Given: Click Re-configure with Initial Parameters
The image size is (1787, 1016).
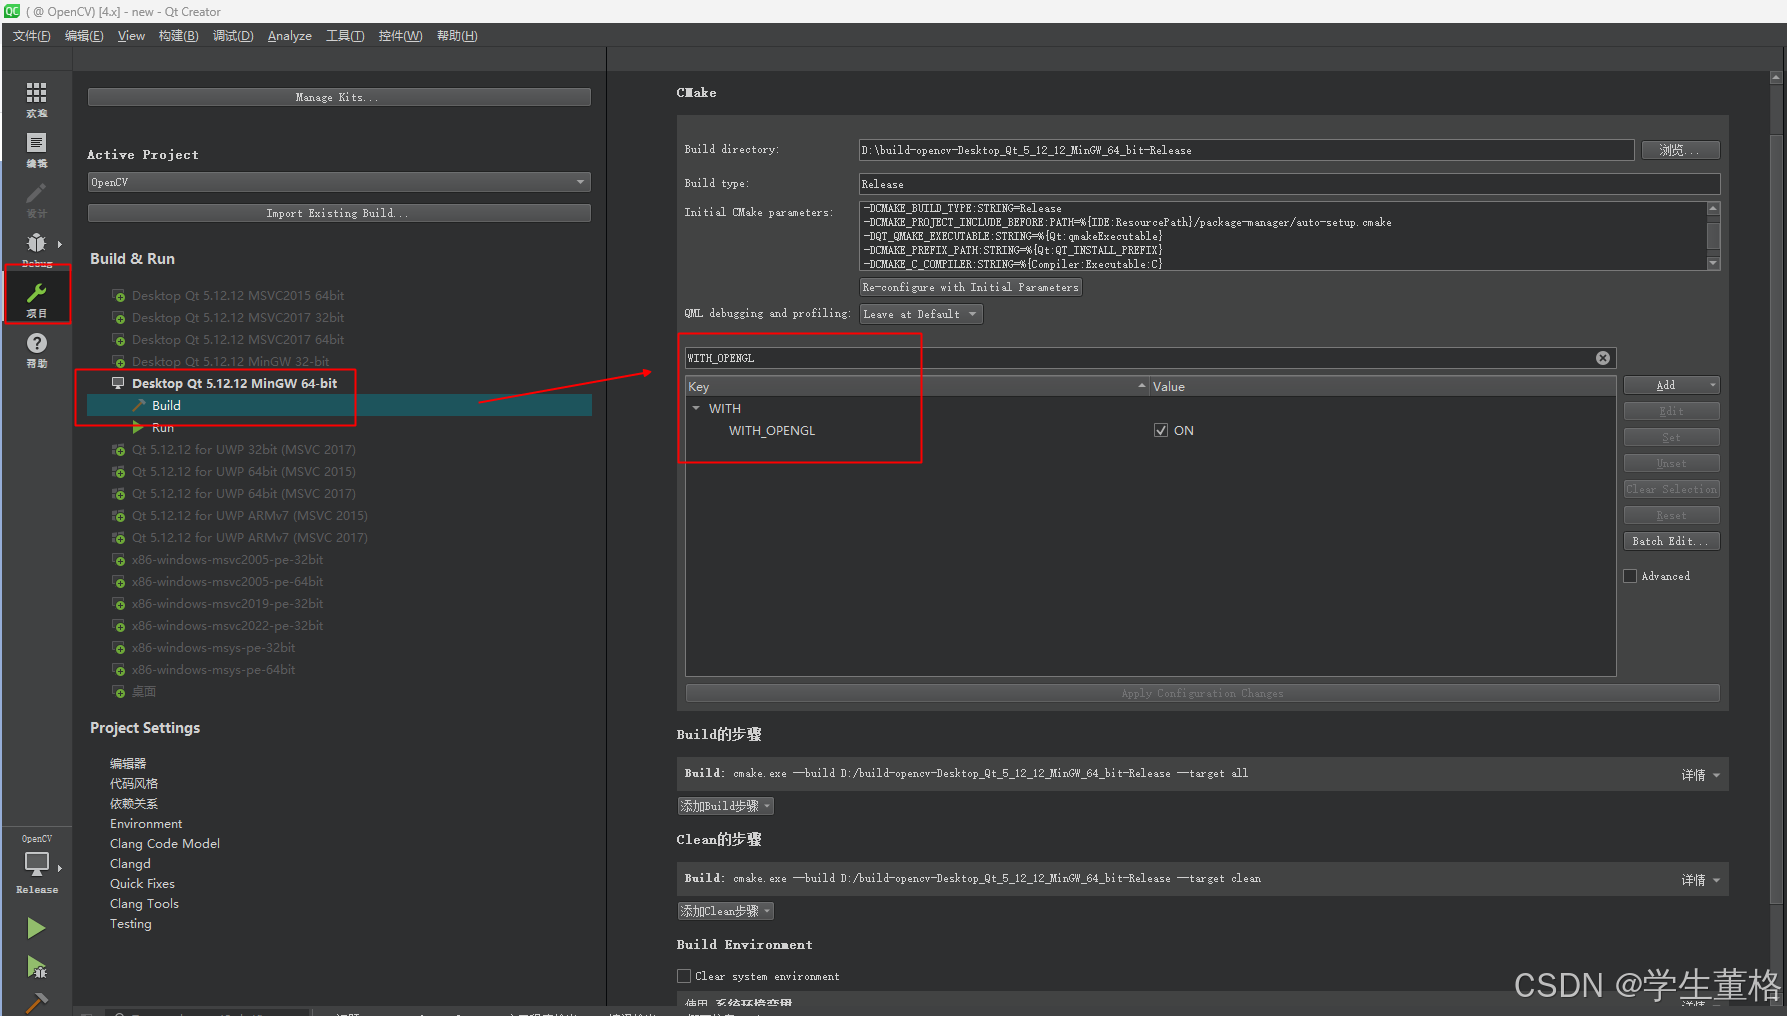Looking at the screenshot, I should point(971,287).
